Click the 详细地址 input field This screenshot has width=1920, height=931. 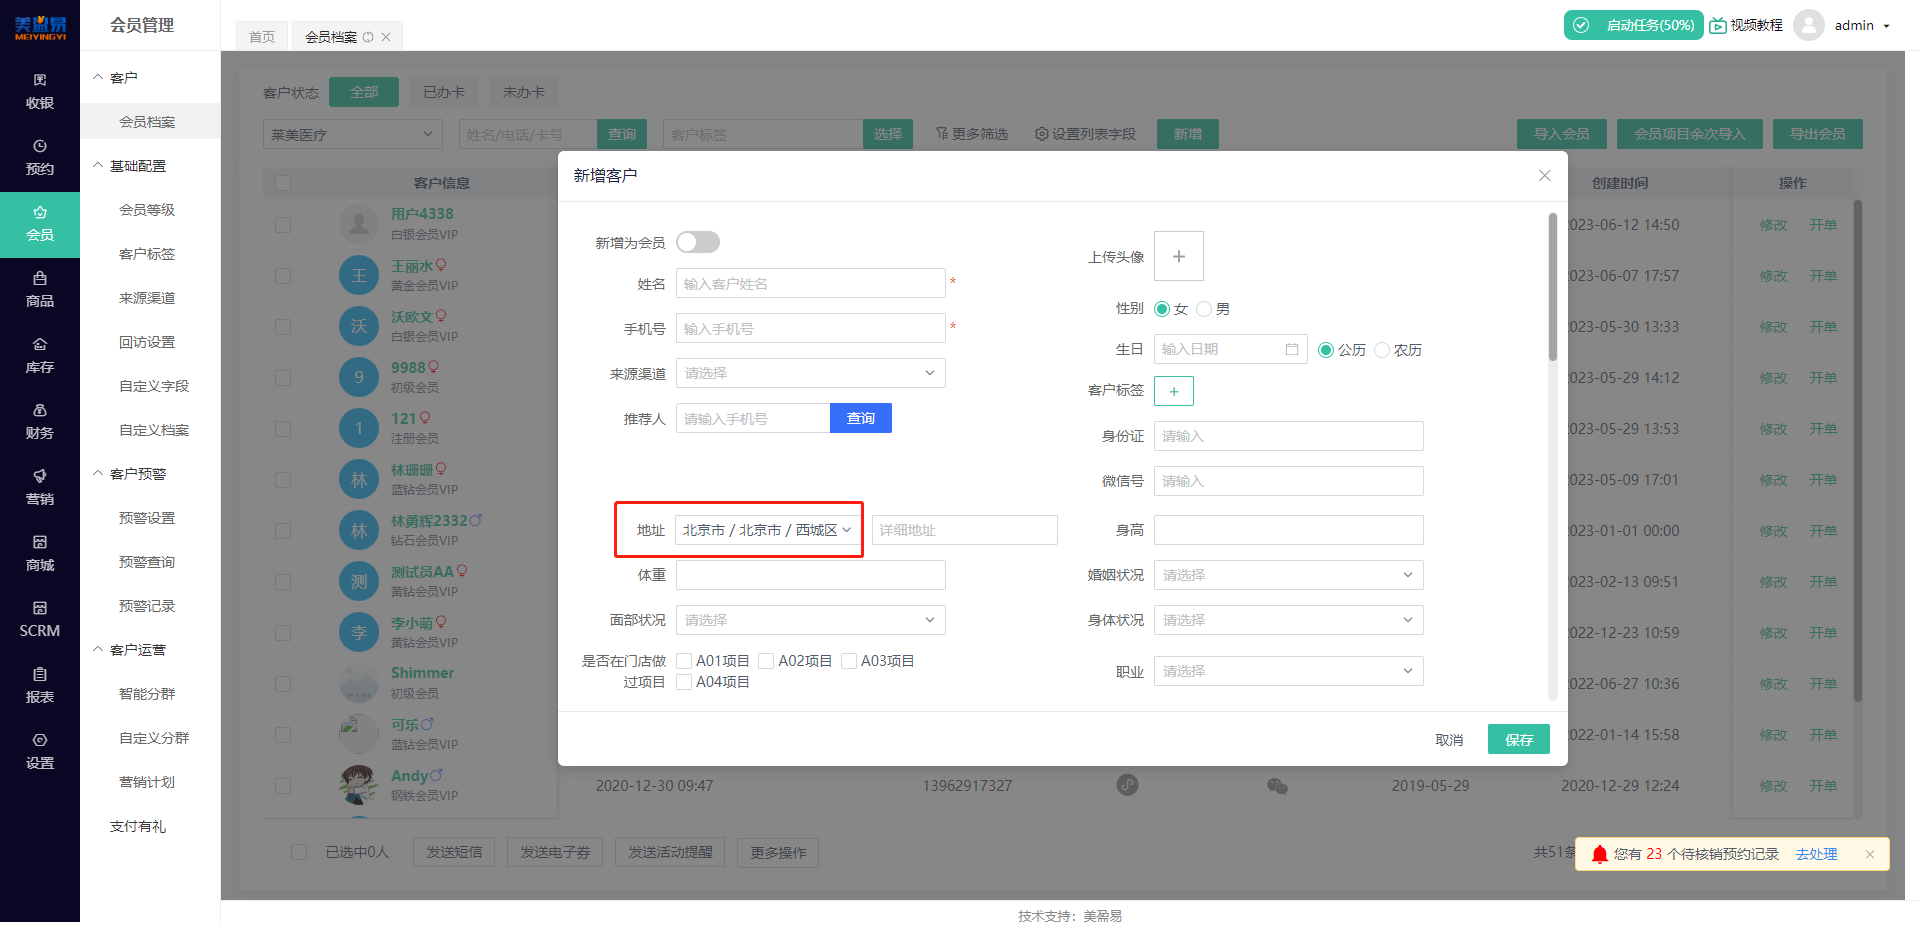[963, 529]
